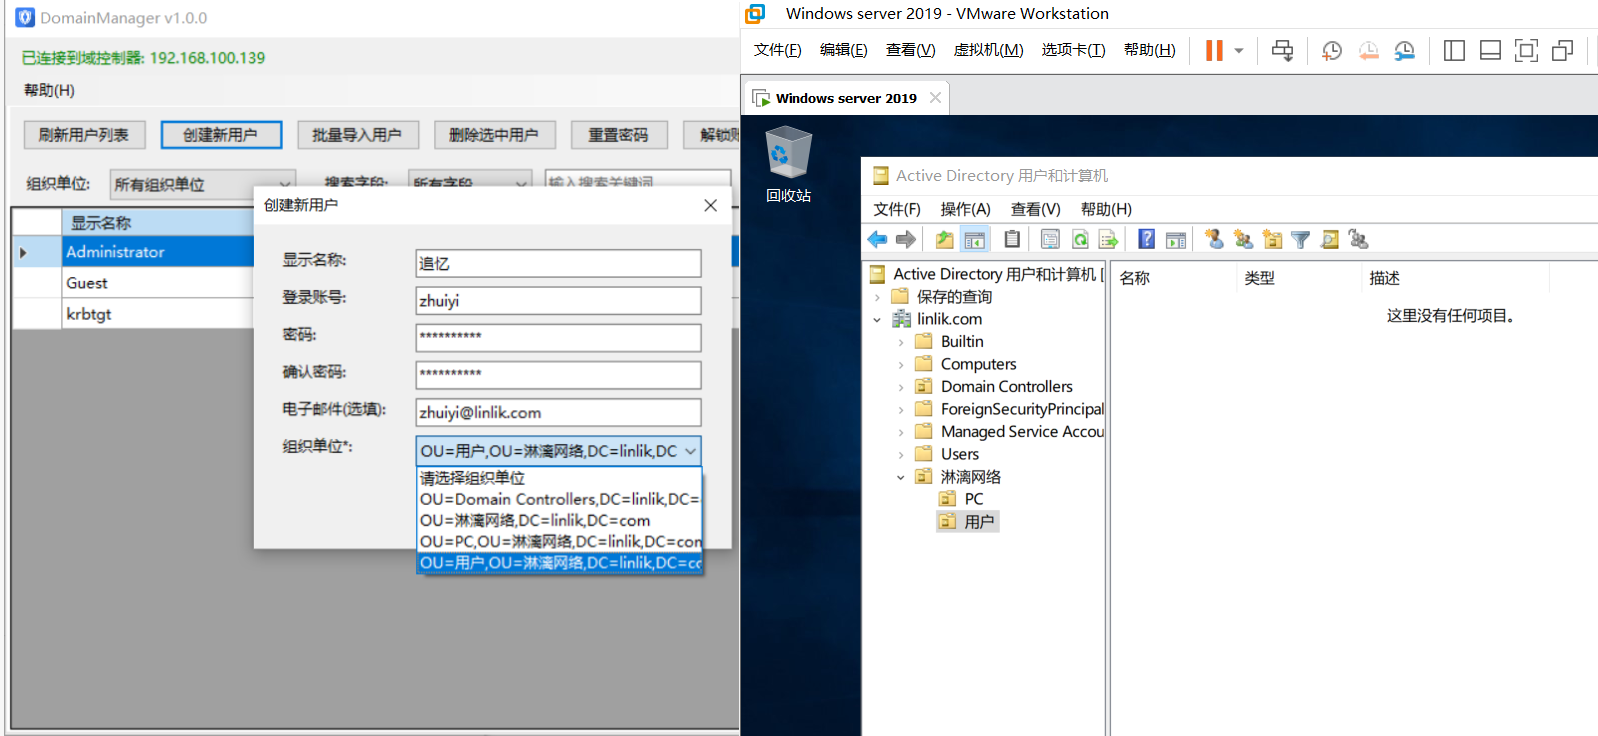Click the clipboard paste icon in AD toolbar
This screenshot has height=736, width=1598.
[1012, 239]
